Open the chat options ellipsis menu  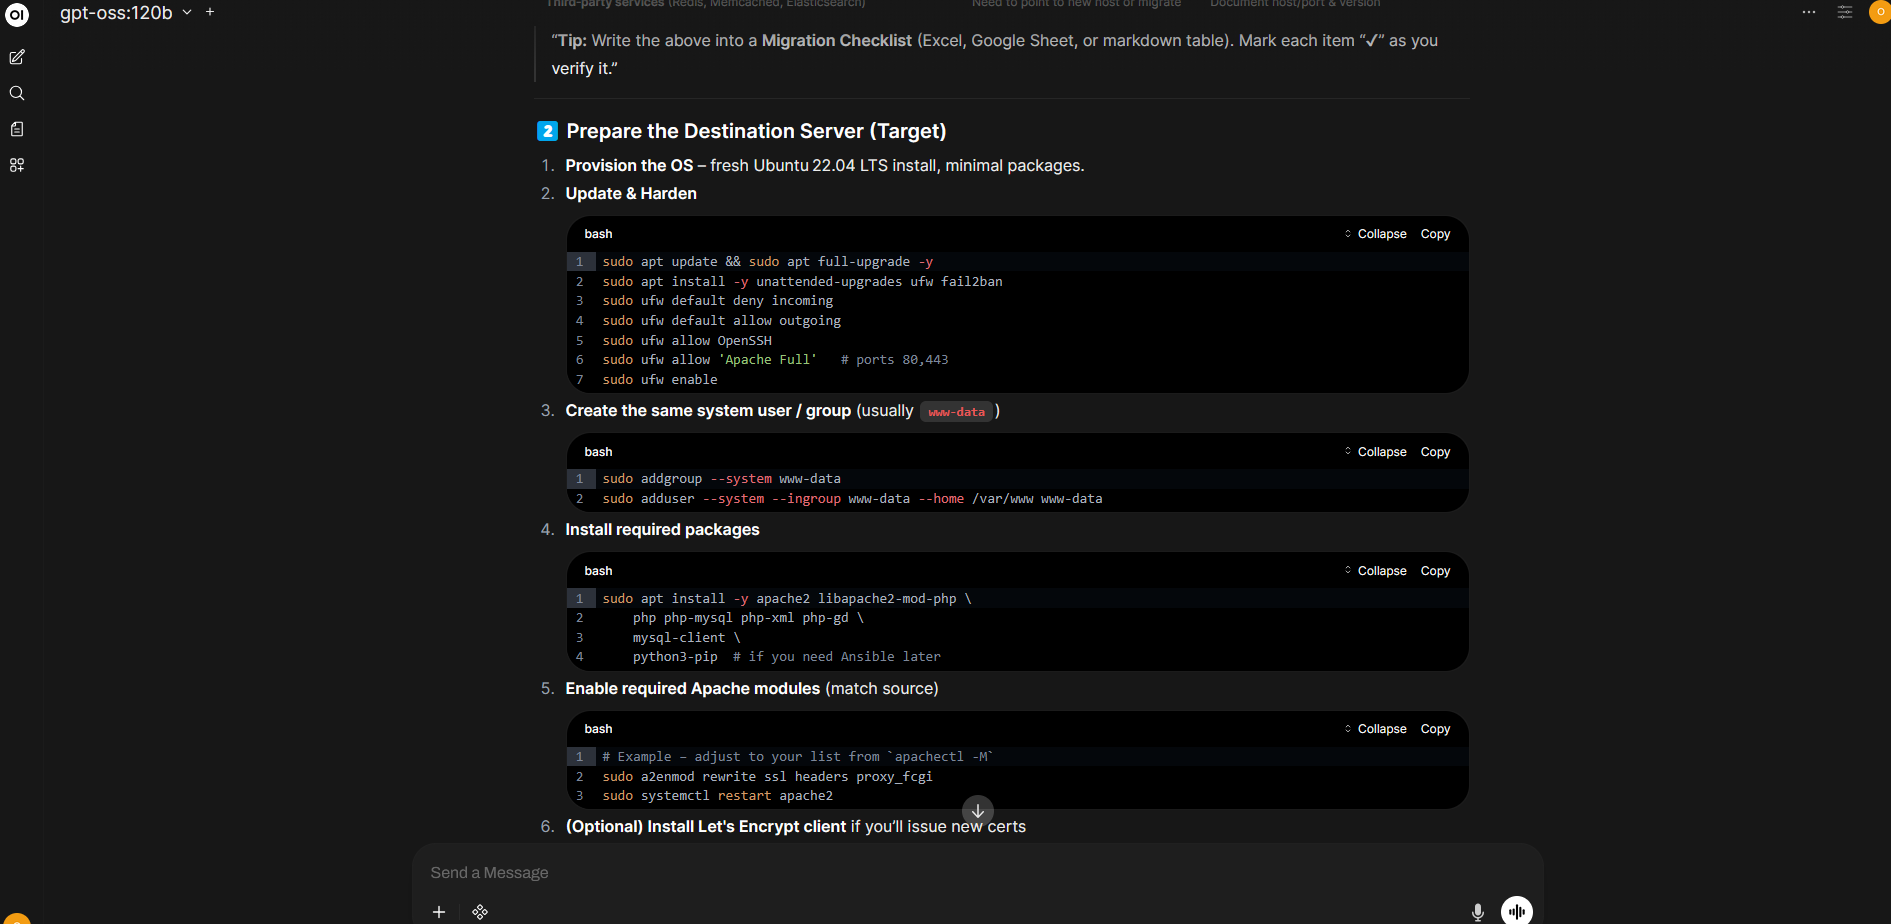coord(1809,12)
